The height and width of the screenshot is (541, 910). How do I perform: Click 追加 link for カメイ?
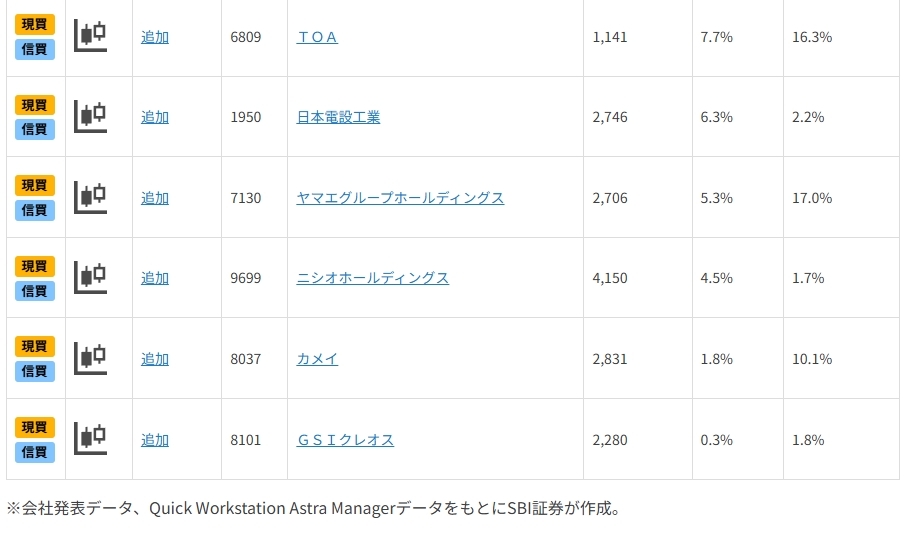click(x=155, y=359)
